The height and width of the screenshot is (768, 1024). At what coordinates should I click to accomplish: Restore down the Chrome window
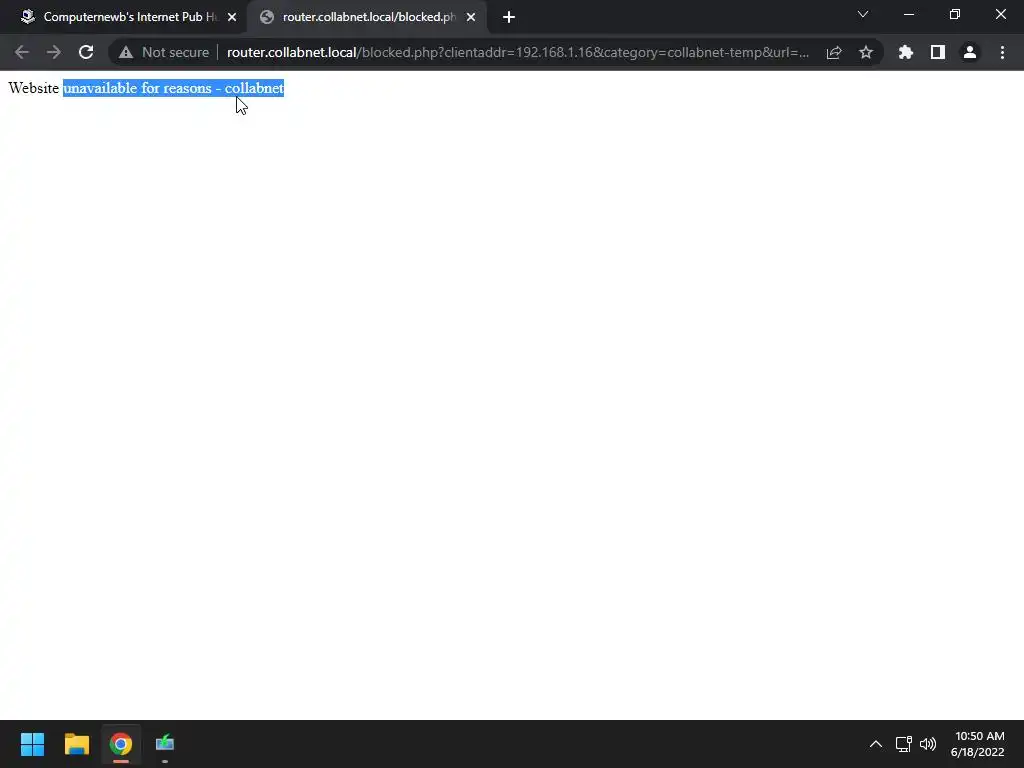pyautogui.click(x=955, y=14)
